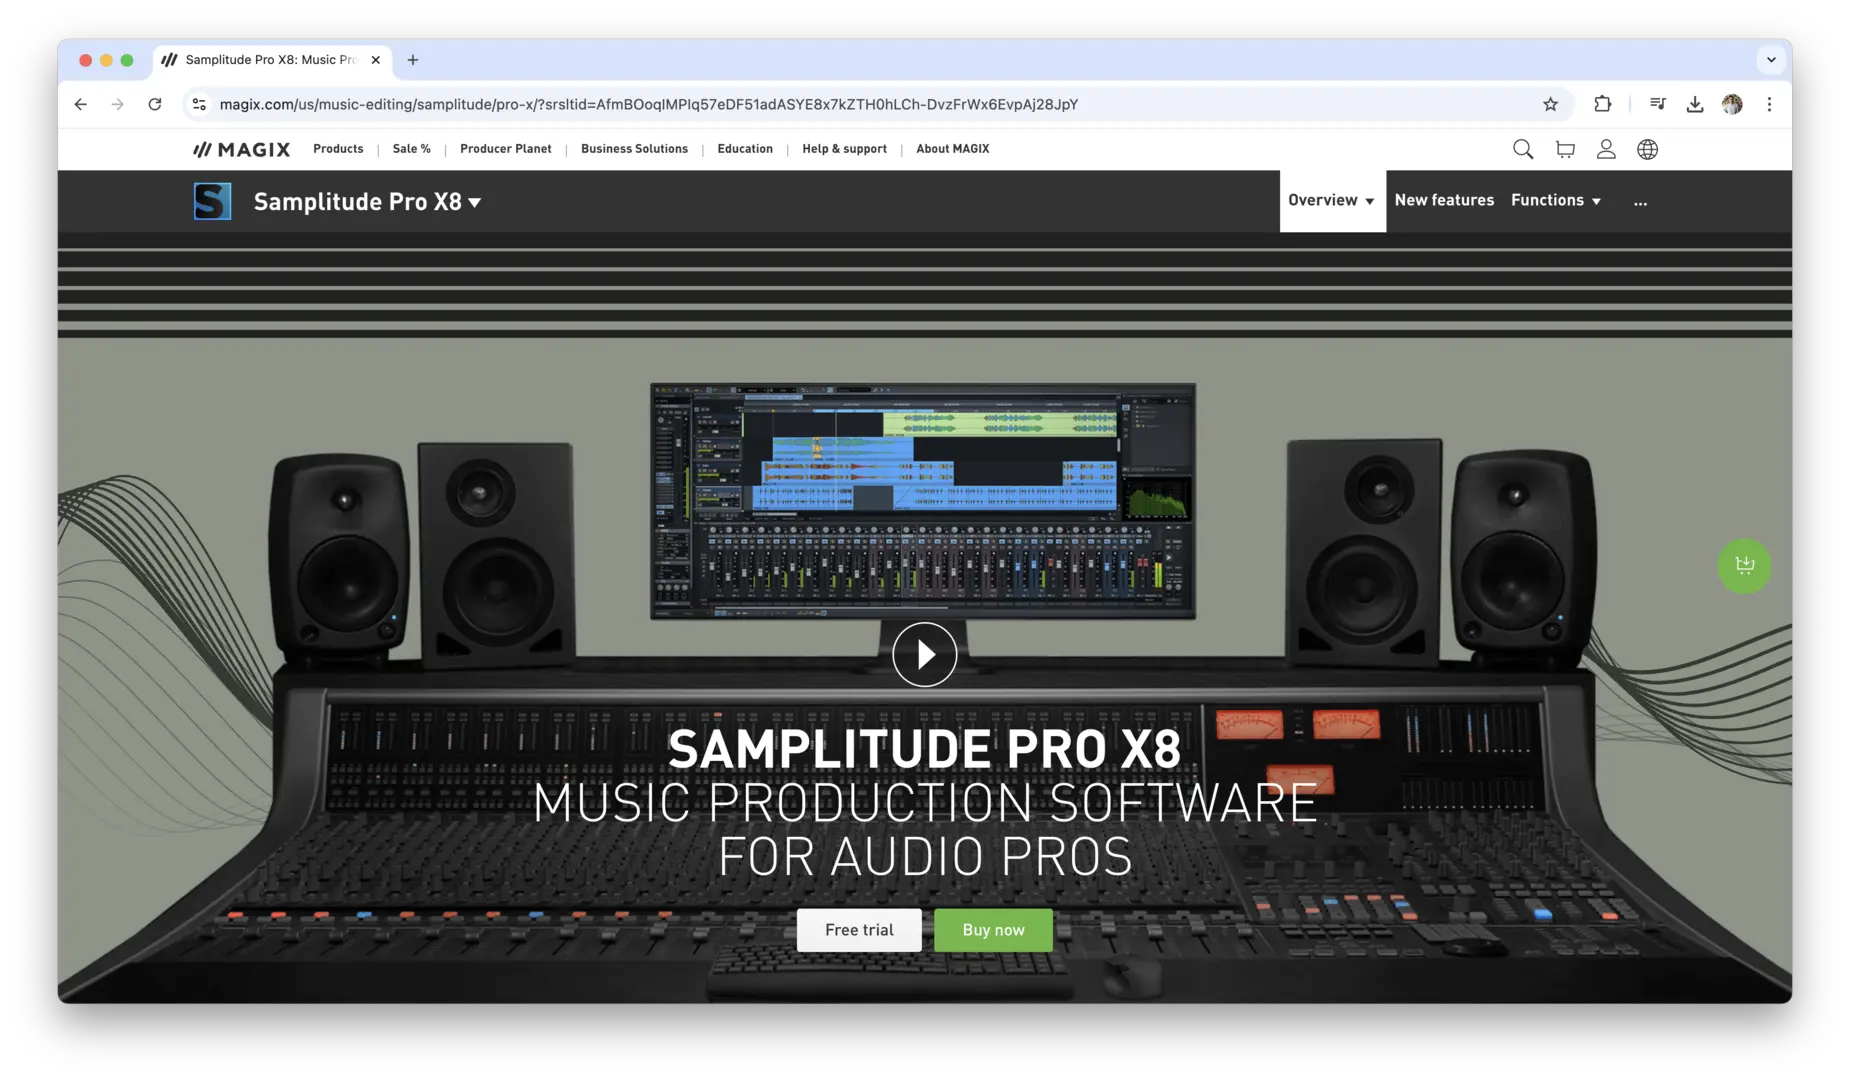Click the Free trial button
The height and width of the screenshot is (1080, 1850).
click(x=859, y=930)
